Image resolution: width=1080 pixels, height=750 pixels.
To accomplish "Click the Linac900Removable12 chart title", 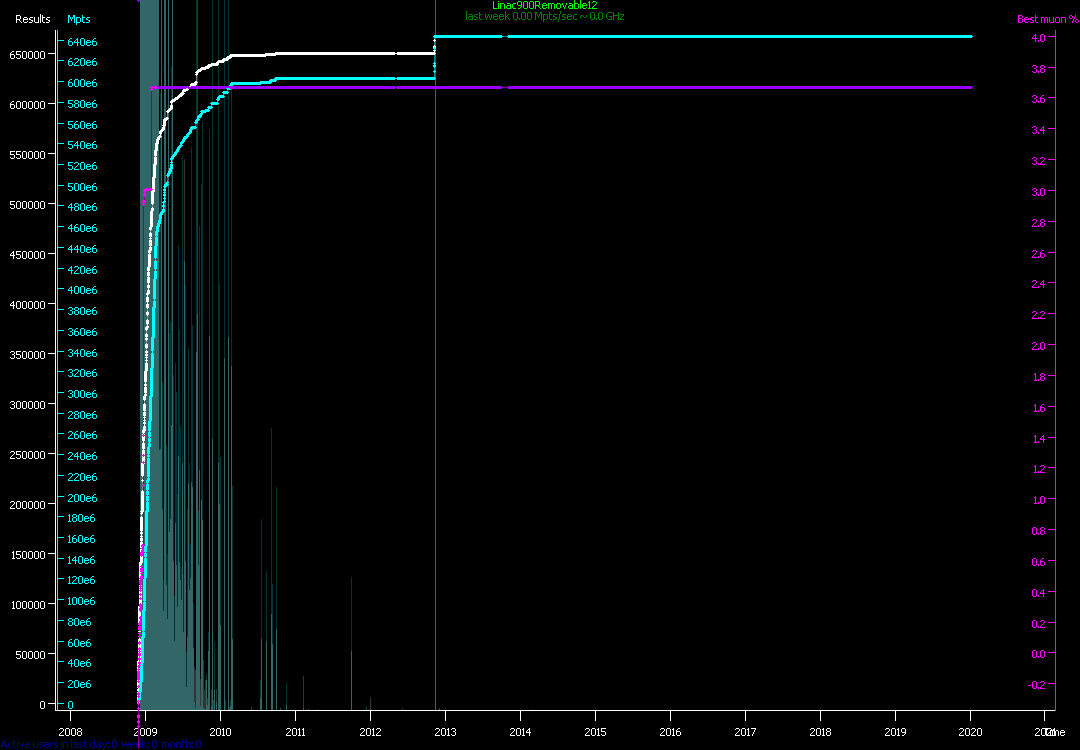I will click(544, 6).
